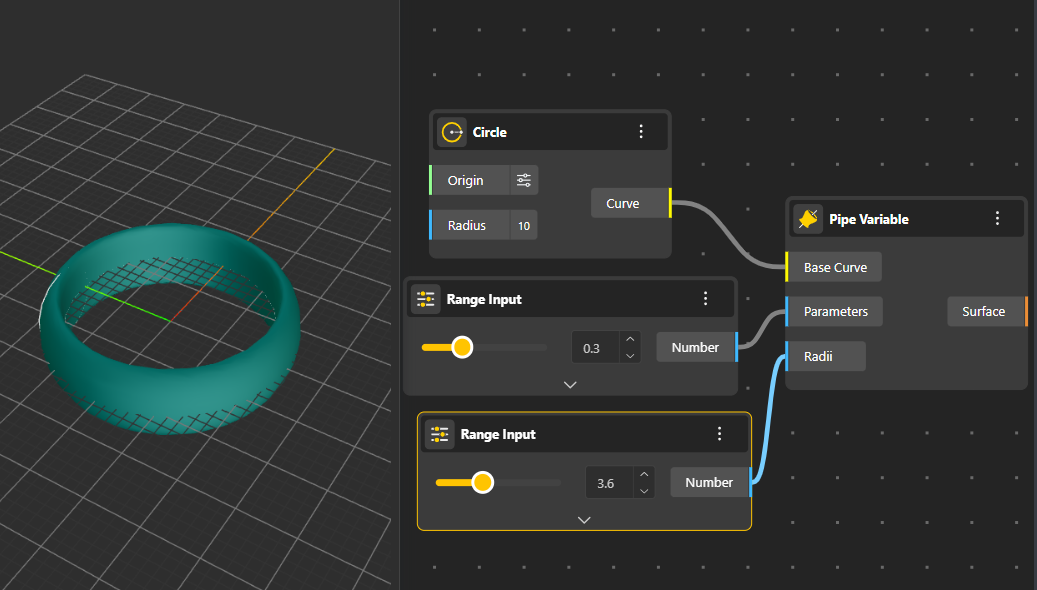
Task: Click icon of Range Input 0.3 node
Action: click(x=426, y=299)
